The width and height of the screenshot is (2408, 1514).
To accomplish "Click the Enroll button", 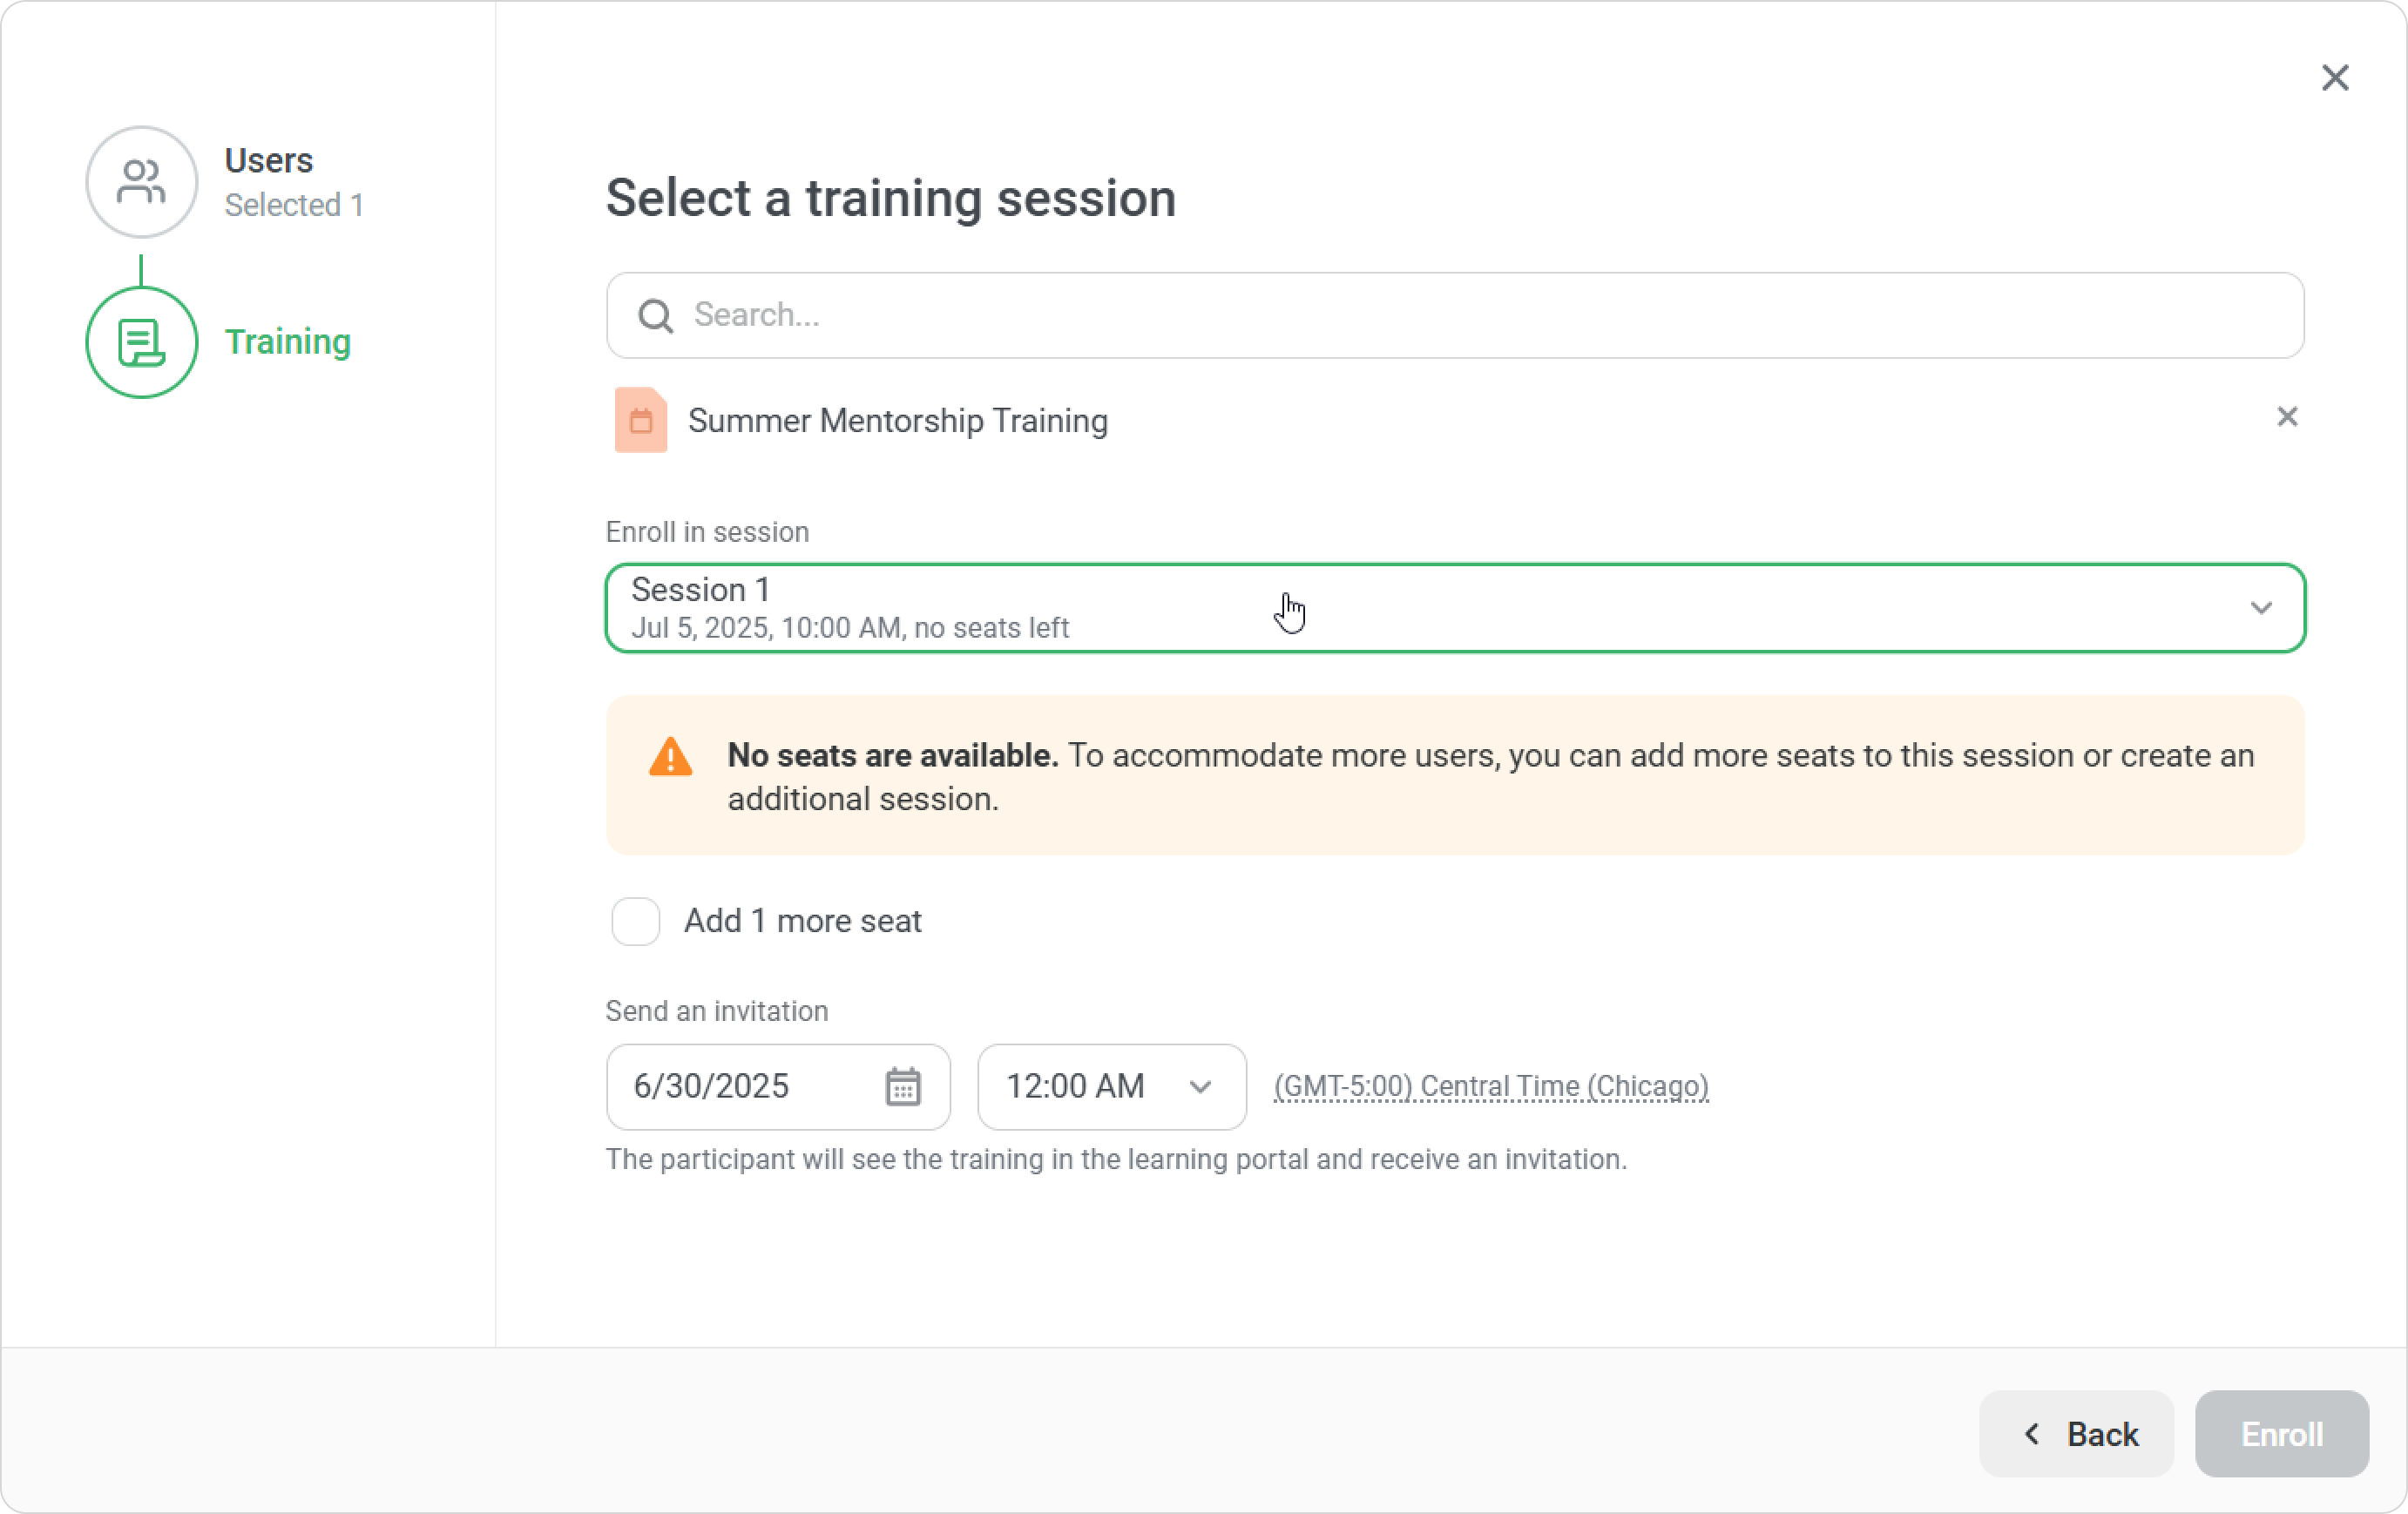I will [2281, 1434].
